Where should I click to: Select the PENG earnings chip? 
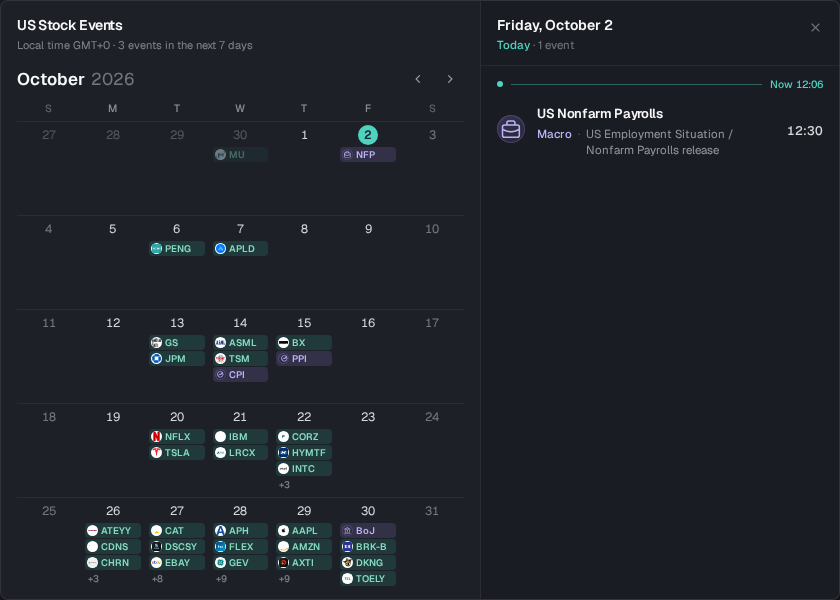pos(177,249)
